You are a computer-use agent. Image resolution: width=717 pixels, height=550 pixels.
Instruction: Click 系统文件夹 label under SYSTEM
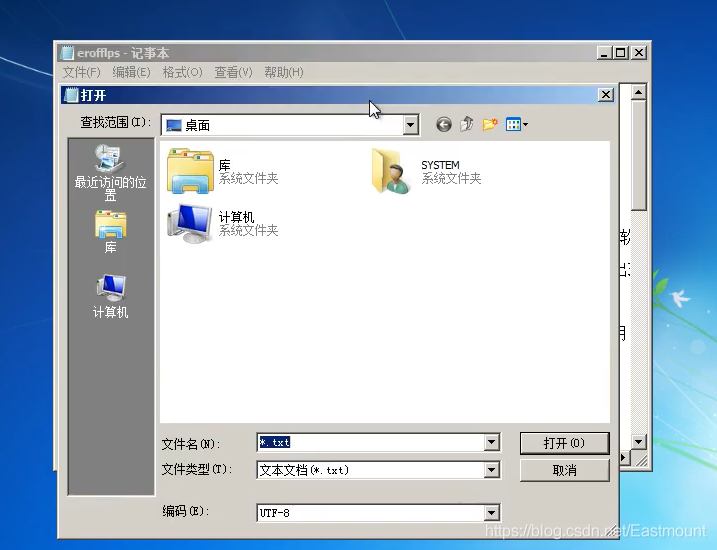451,179
